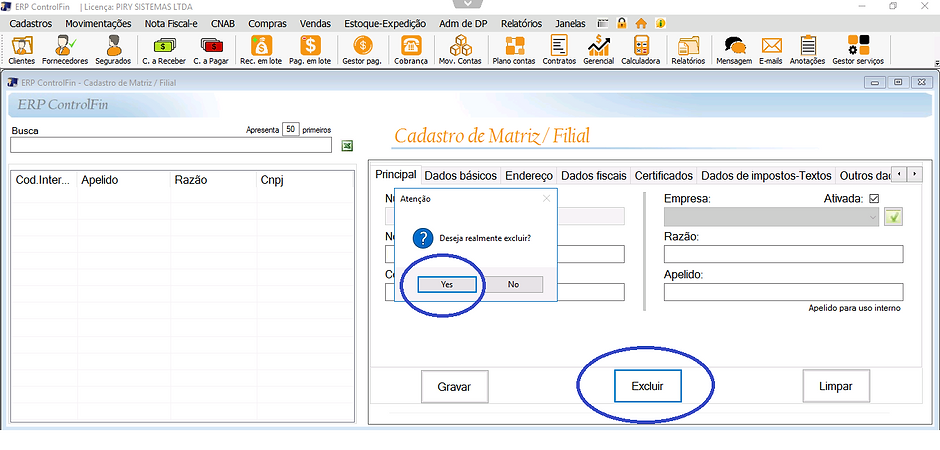Expand toolbar overflow arrow at right edge
Viewport: 940px width, 450px height.
(936, 62)
